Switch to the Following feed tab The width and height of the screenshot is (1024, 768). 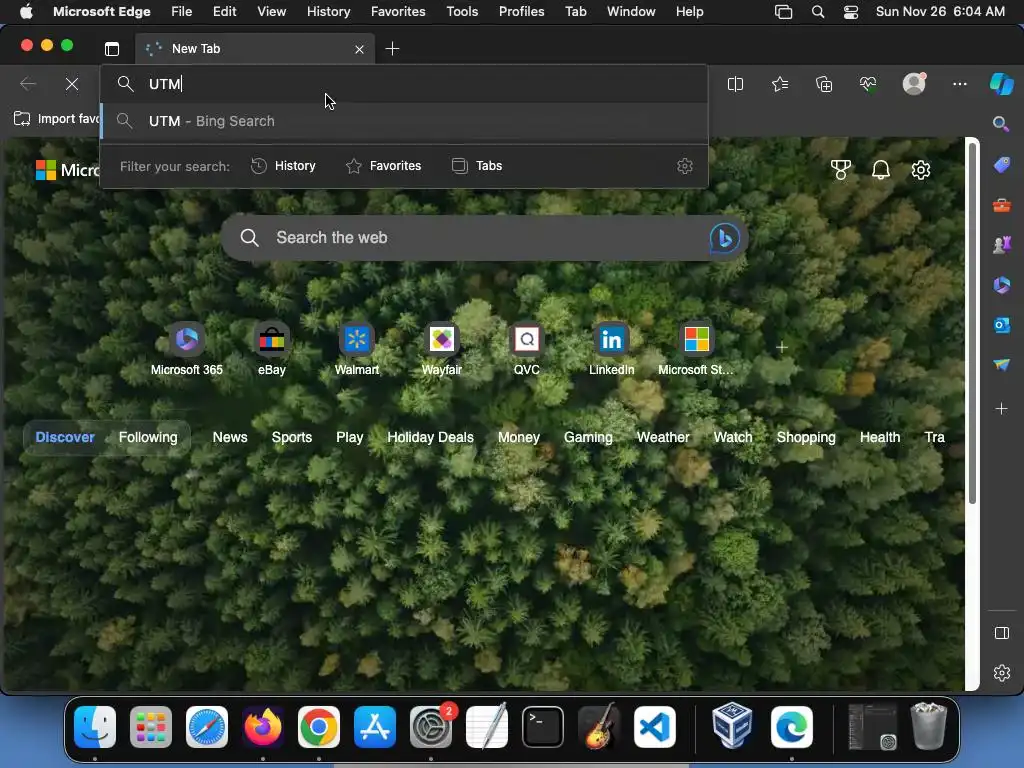click(x=148, y=438)
